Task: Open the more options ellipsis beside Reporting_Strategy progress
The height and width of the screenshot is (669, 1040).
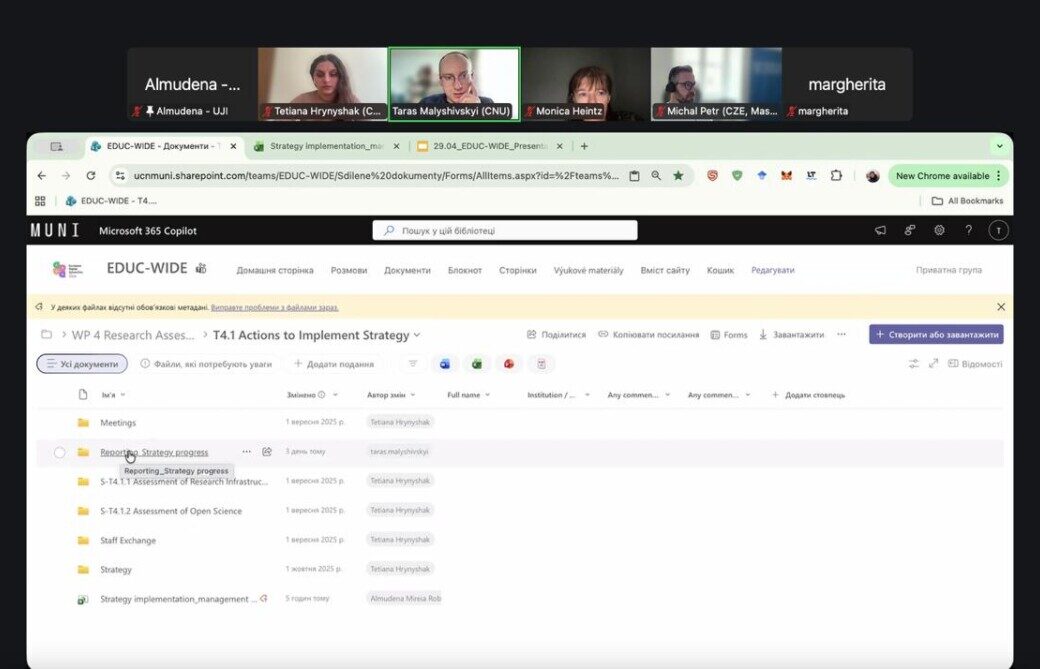Action: [247, 452]
